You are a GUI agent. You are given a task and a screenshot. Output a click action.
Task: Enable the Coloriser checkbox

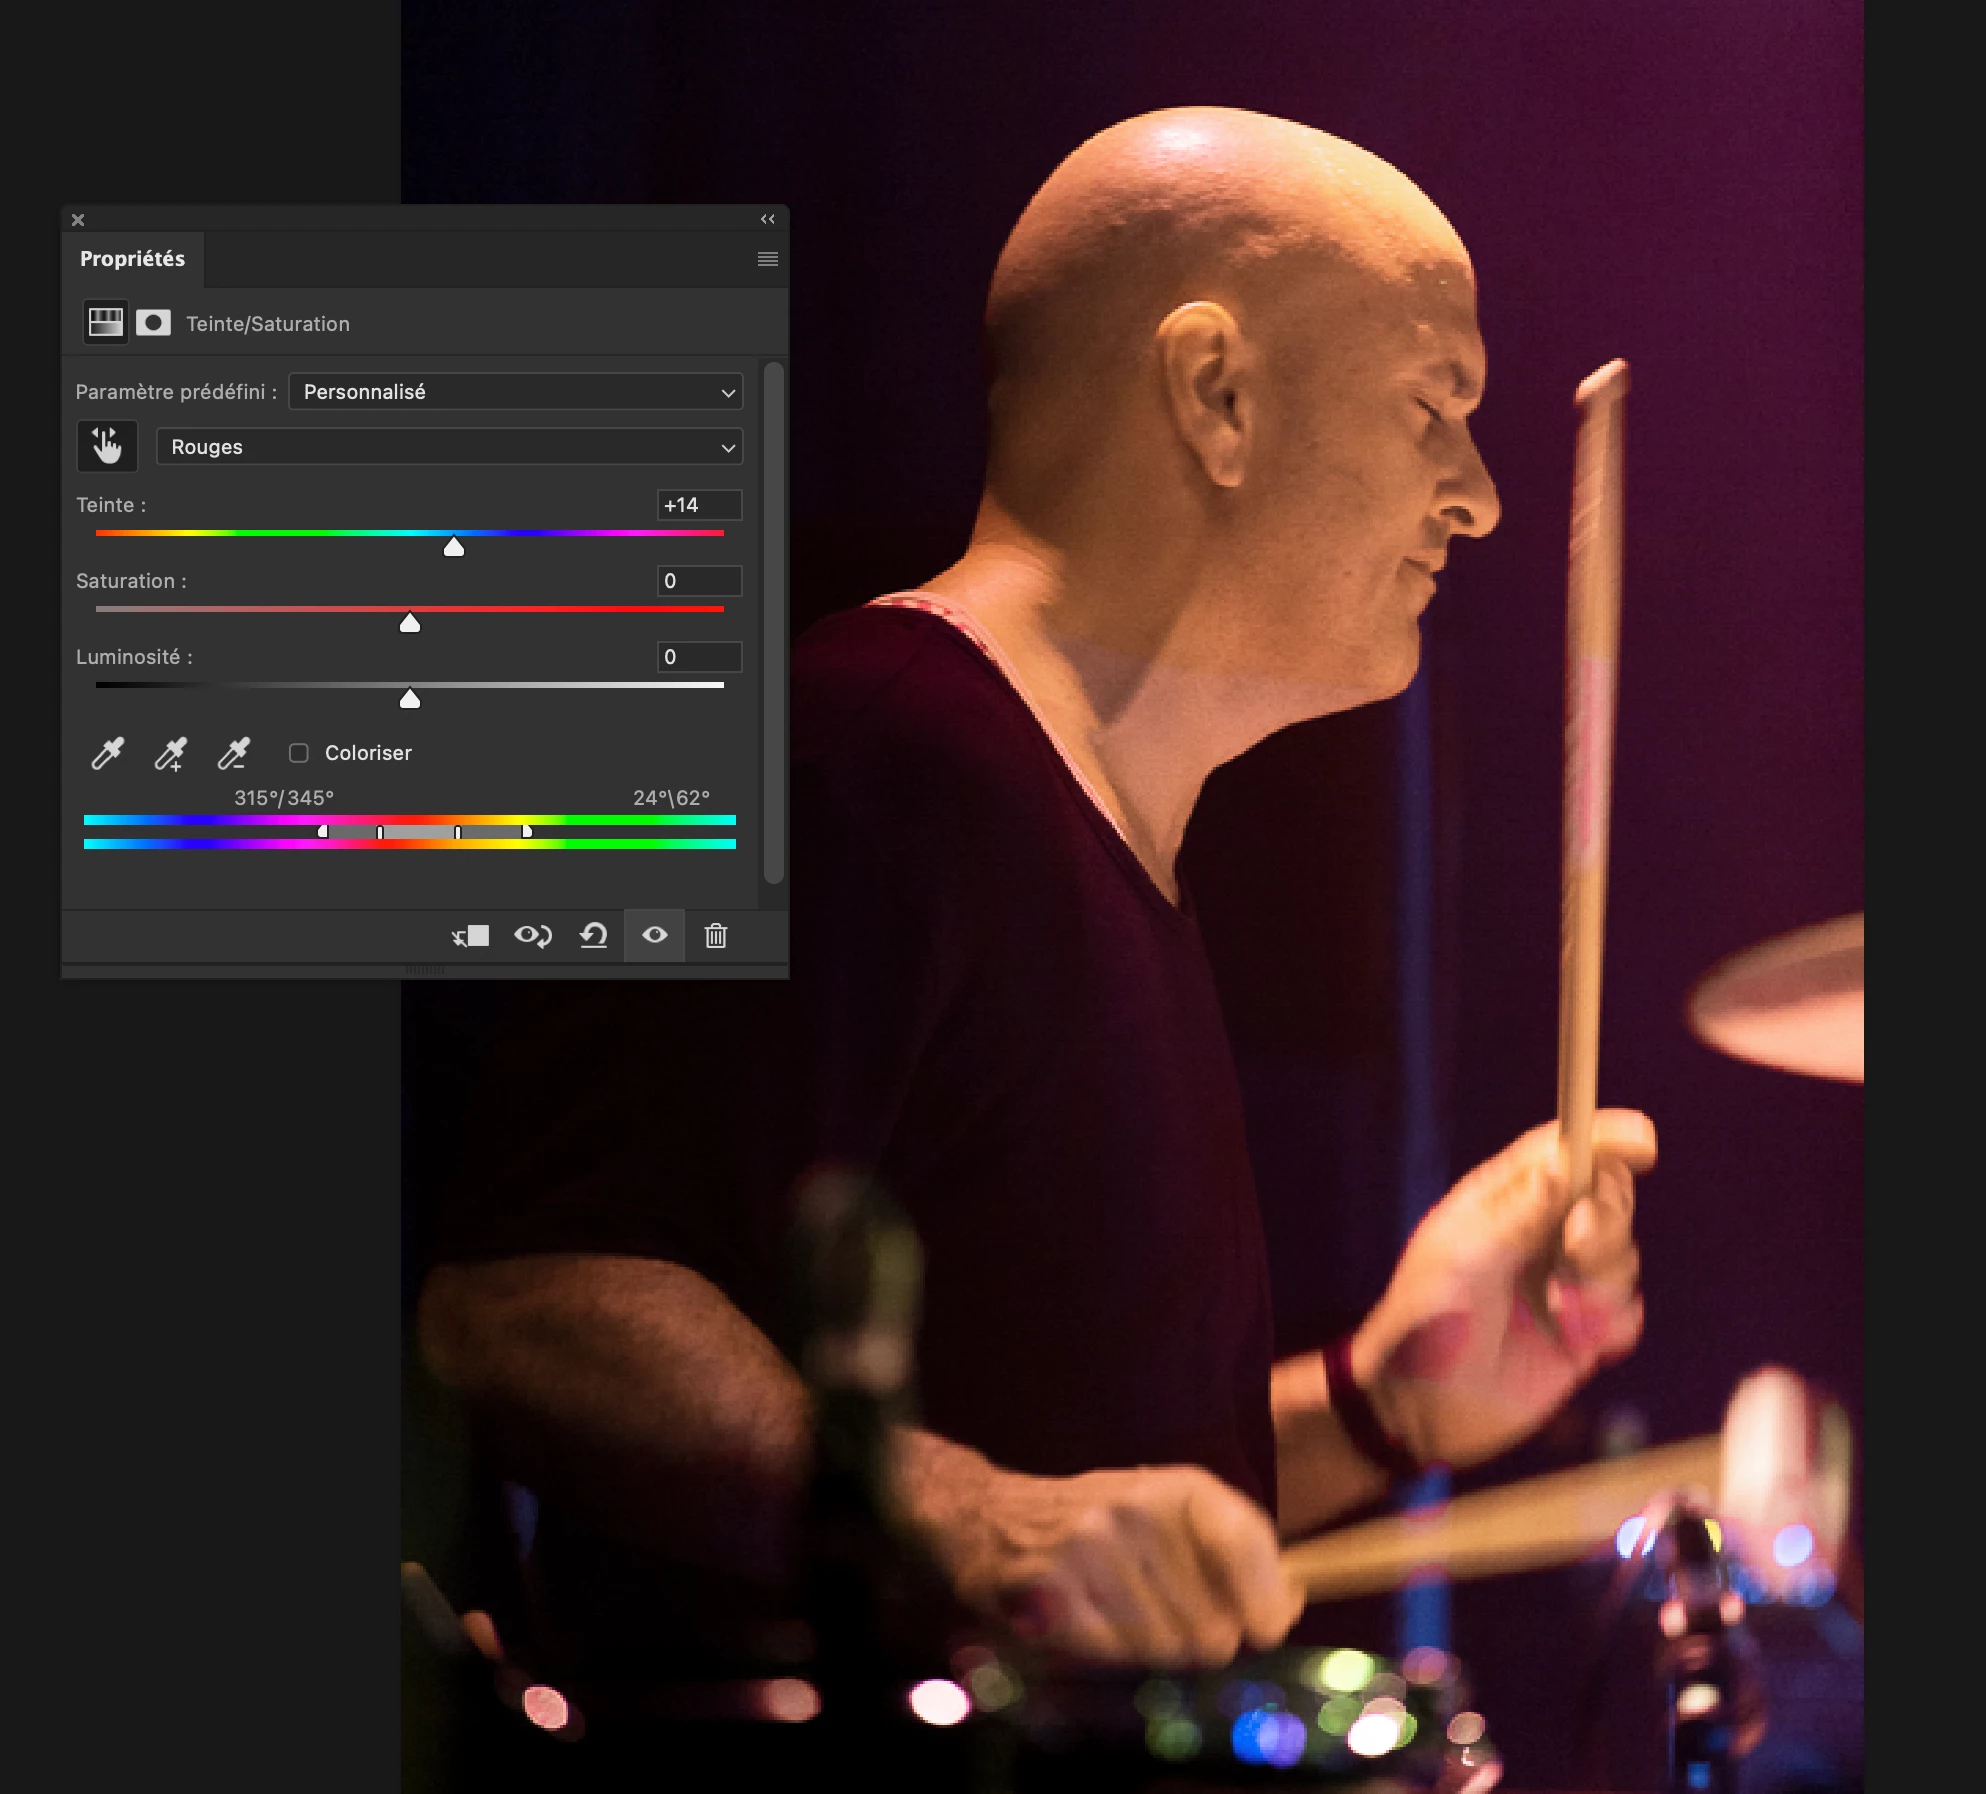(x=299, y=753)
